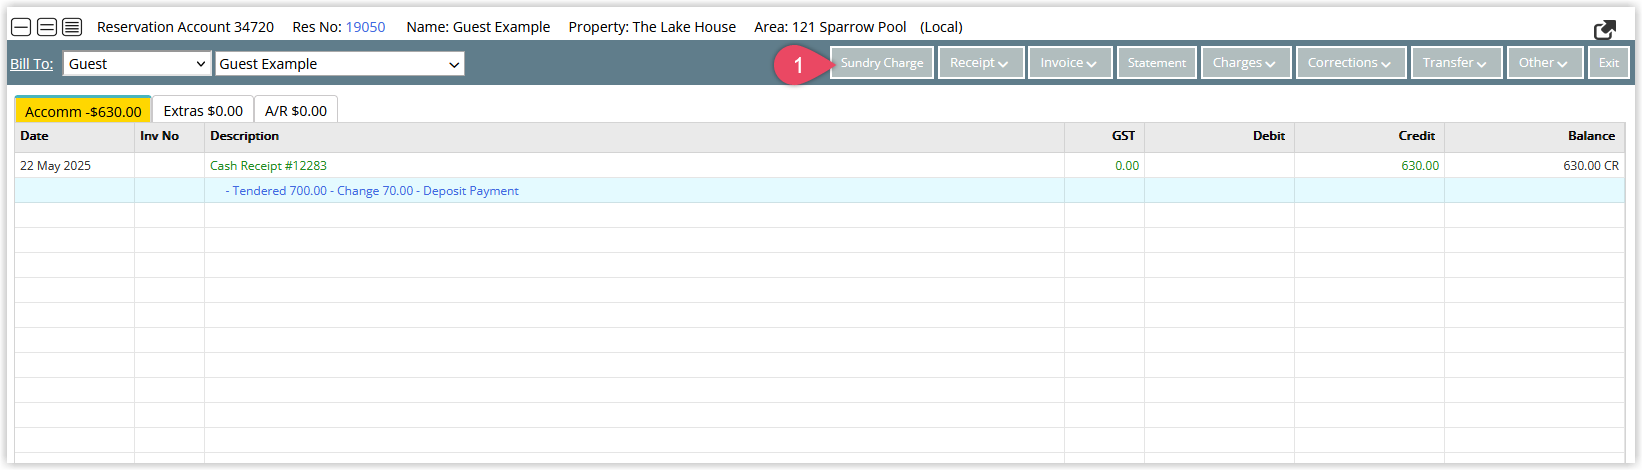Open the Guest Example name dropdown
Viewport: 1643px width, 471px height.
tap(340, 64)
